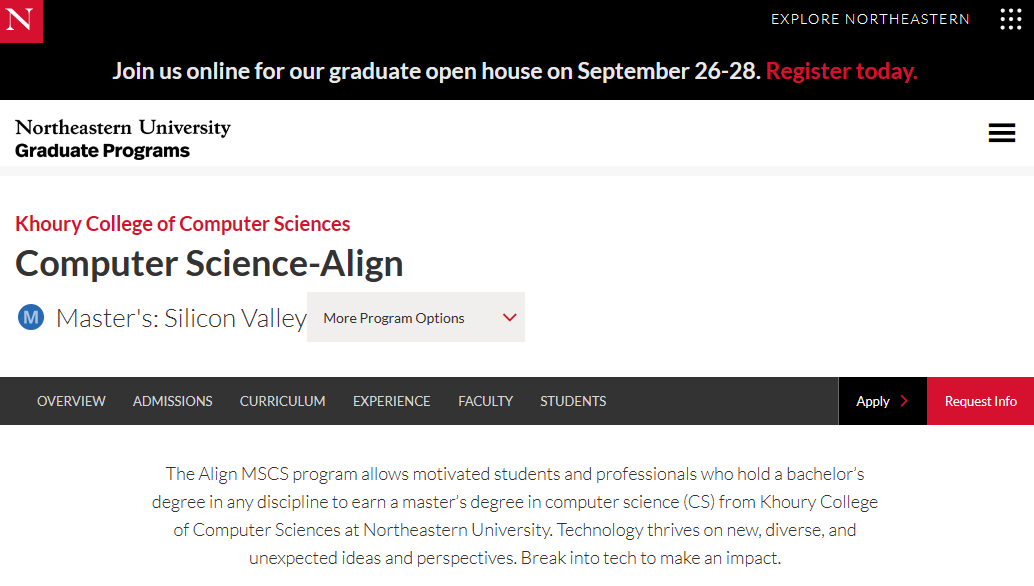Open the Explore Northeastern menu
Viewport: 1034px width, 586px height.
pyautogui.click(x=870, y=19)
